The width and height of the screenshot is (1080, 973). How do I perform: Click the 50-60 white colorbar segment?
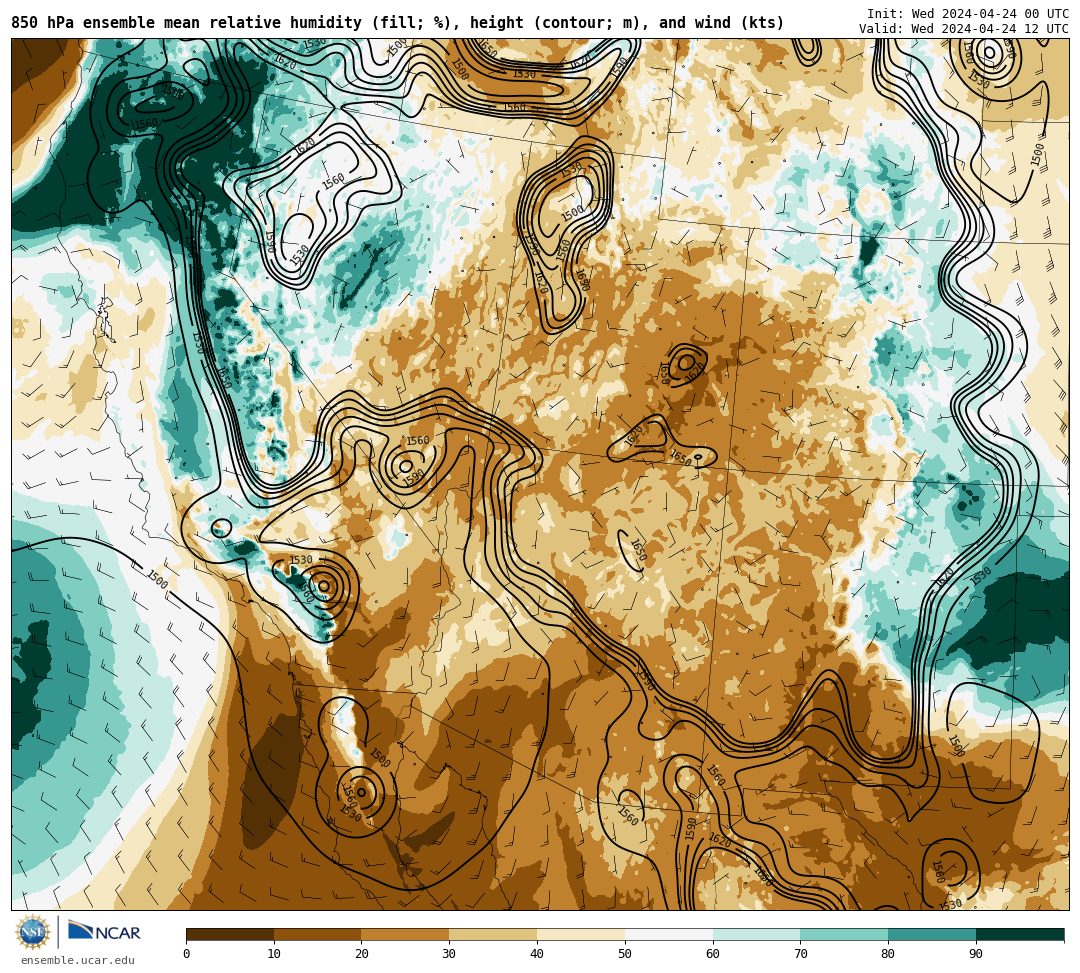click(669, 934)
